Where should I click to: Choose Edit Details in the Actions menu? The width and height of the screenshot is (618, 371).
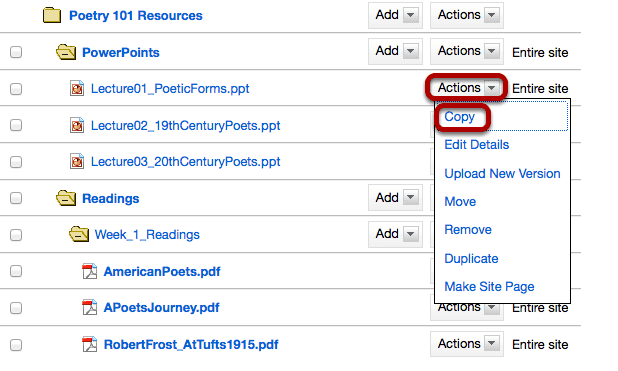[477, 145]
